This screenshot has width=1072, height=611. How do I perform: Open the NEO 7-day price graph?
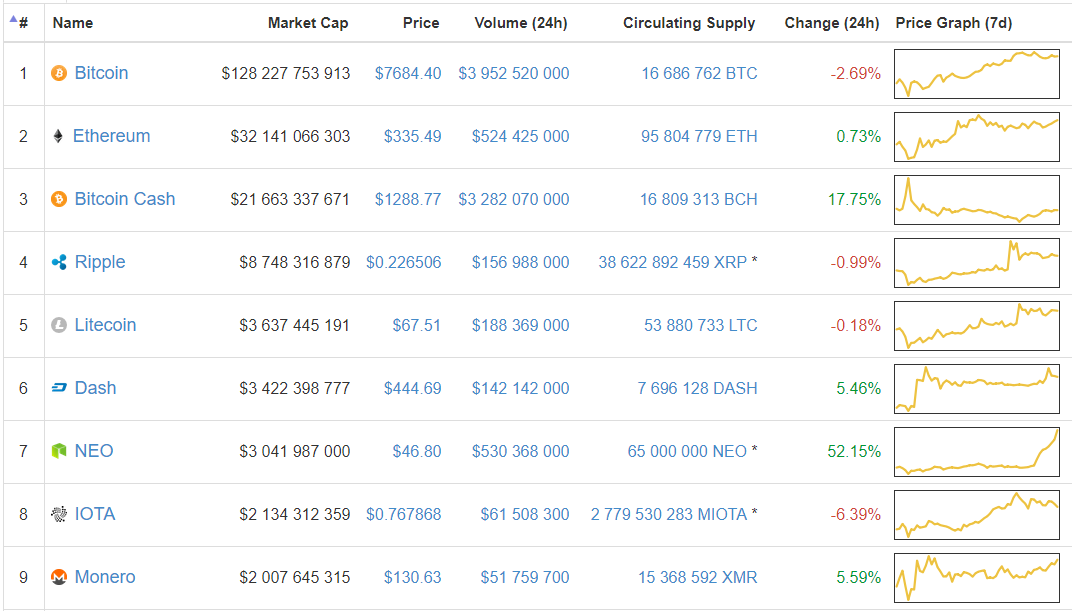click(977, 451)
